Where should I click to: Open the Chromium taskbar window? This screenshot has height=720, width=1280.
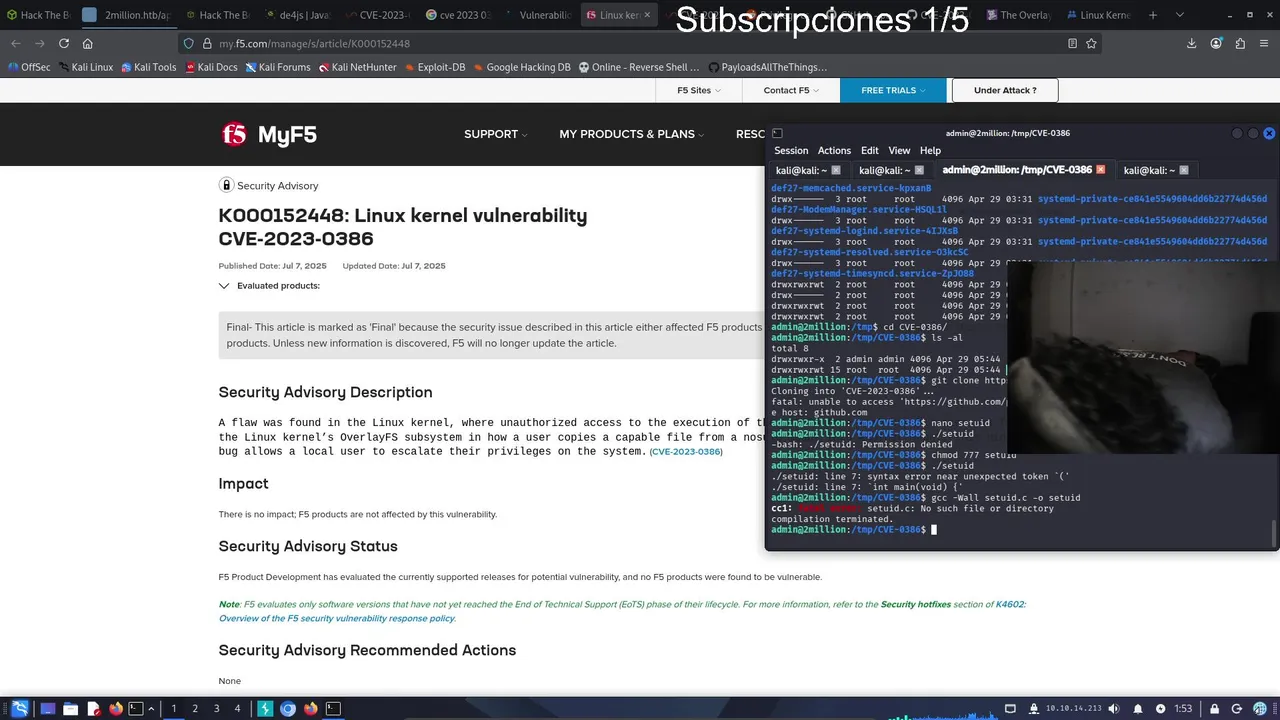(288, 708)
